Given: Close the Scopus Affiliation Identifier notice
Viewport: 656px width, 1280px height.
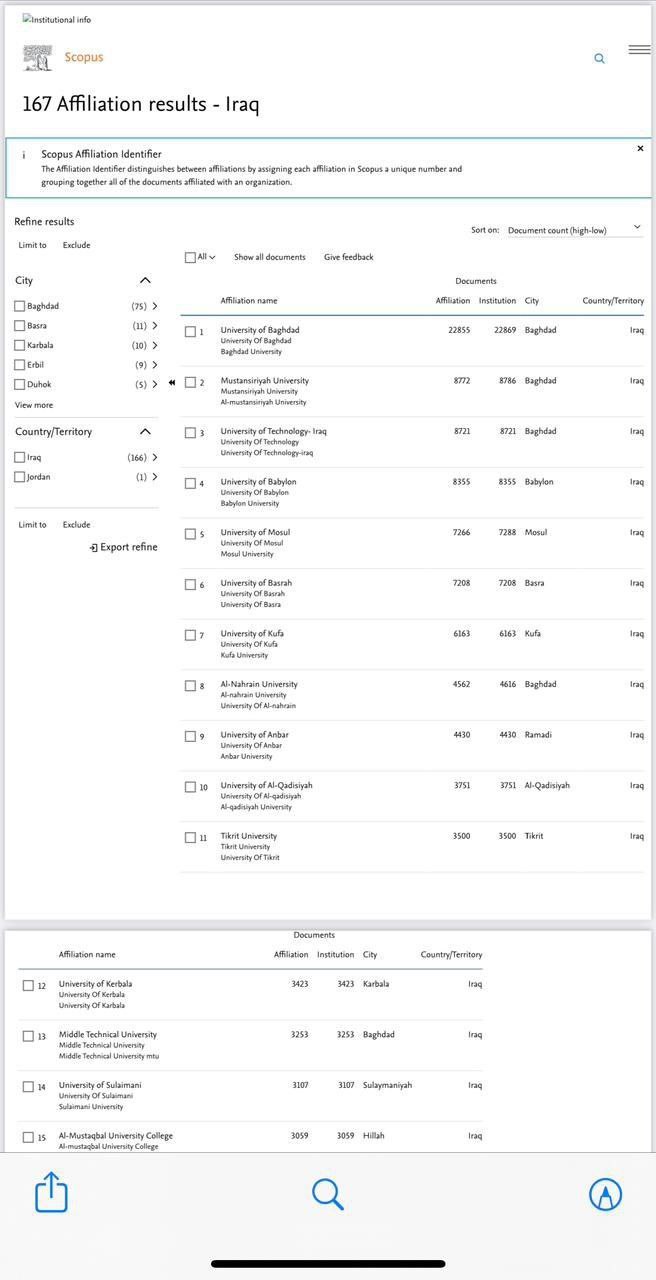Looking at the screenshot, I should [640, 148].
